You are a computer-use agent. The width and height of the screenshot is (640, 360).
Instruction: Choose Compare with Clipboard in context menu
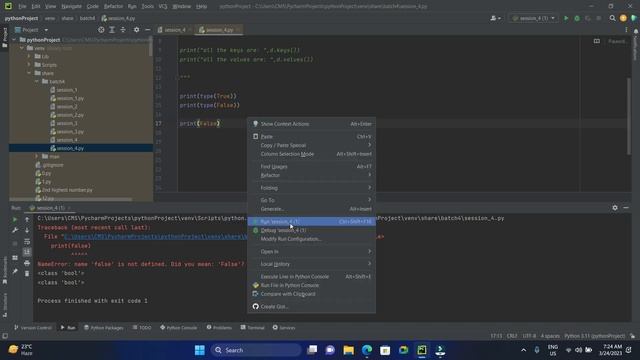[x=311, y=294]
